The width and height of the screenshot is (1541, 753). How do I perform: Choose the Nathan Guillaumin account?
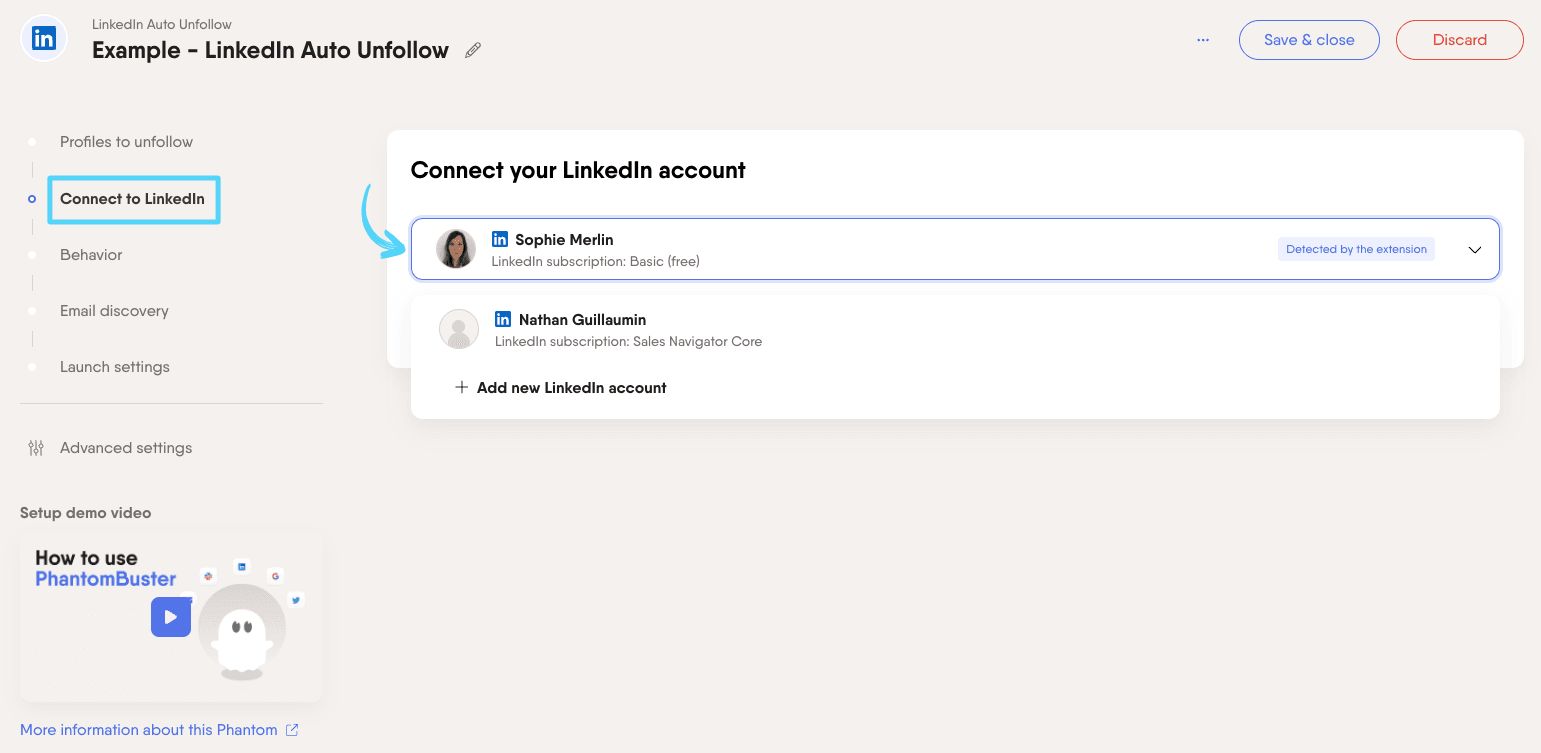(x=955, y=330)
